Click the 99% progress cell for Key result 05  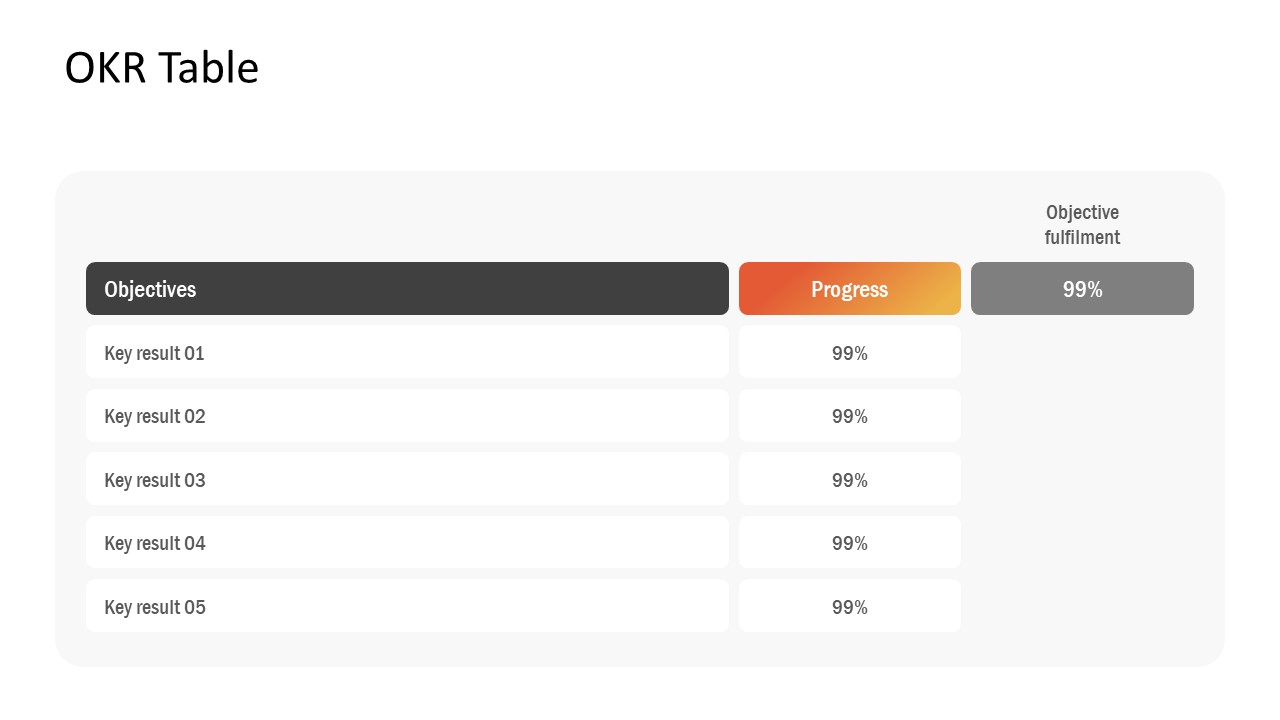tap(849, 607)
